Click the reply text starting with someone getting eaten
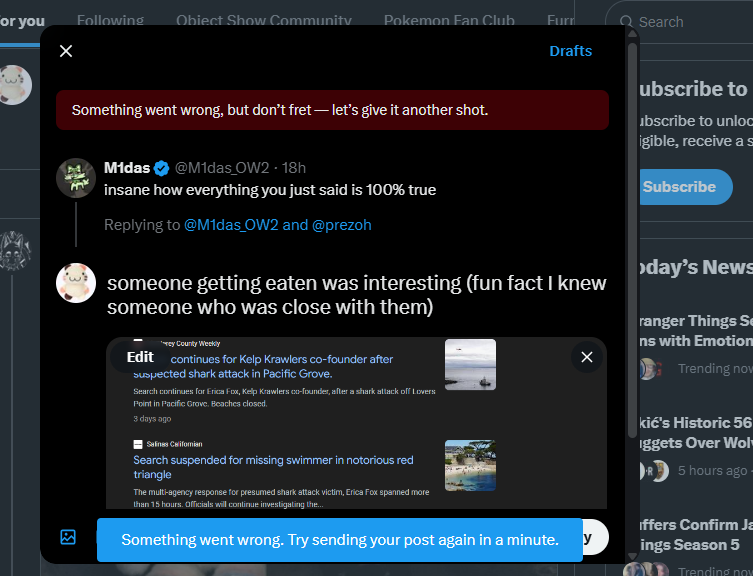Viewport: 753px width, 576px height. [356, 295]
